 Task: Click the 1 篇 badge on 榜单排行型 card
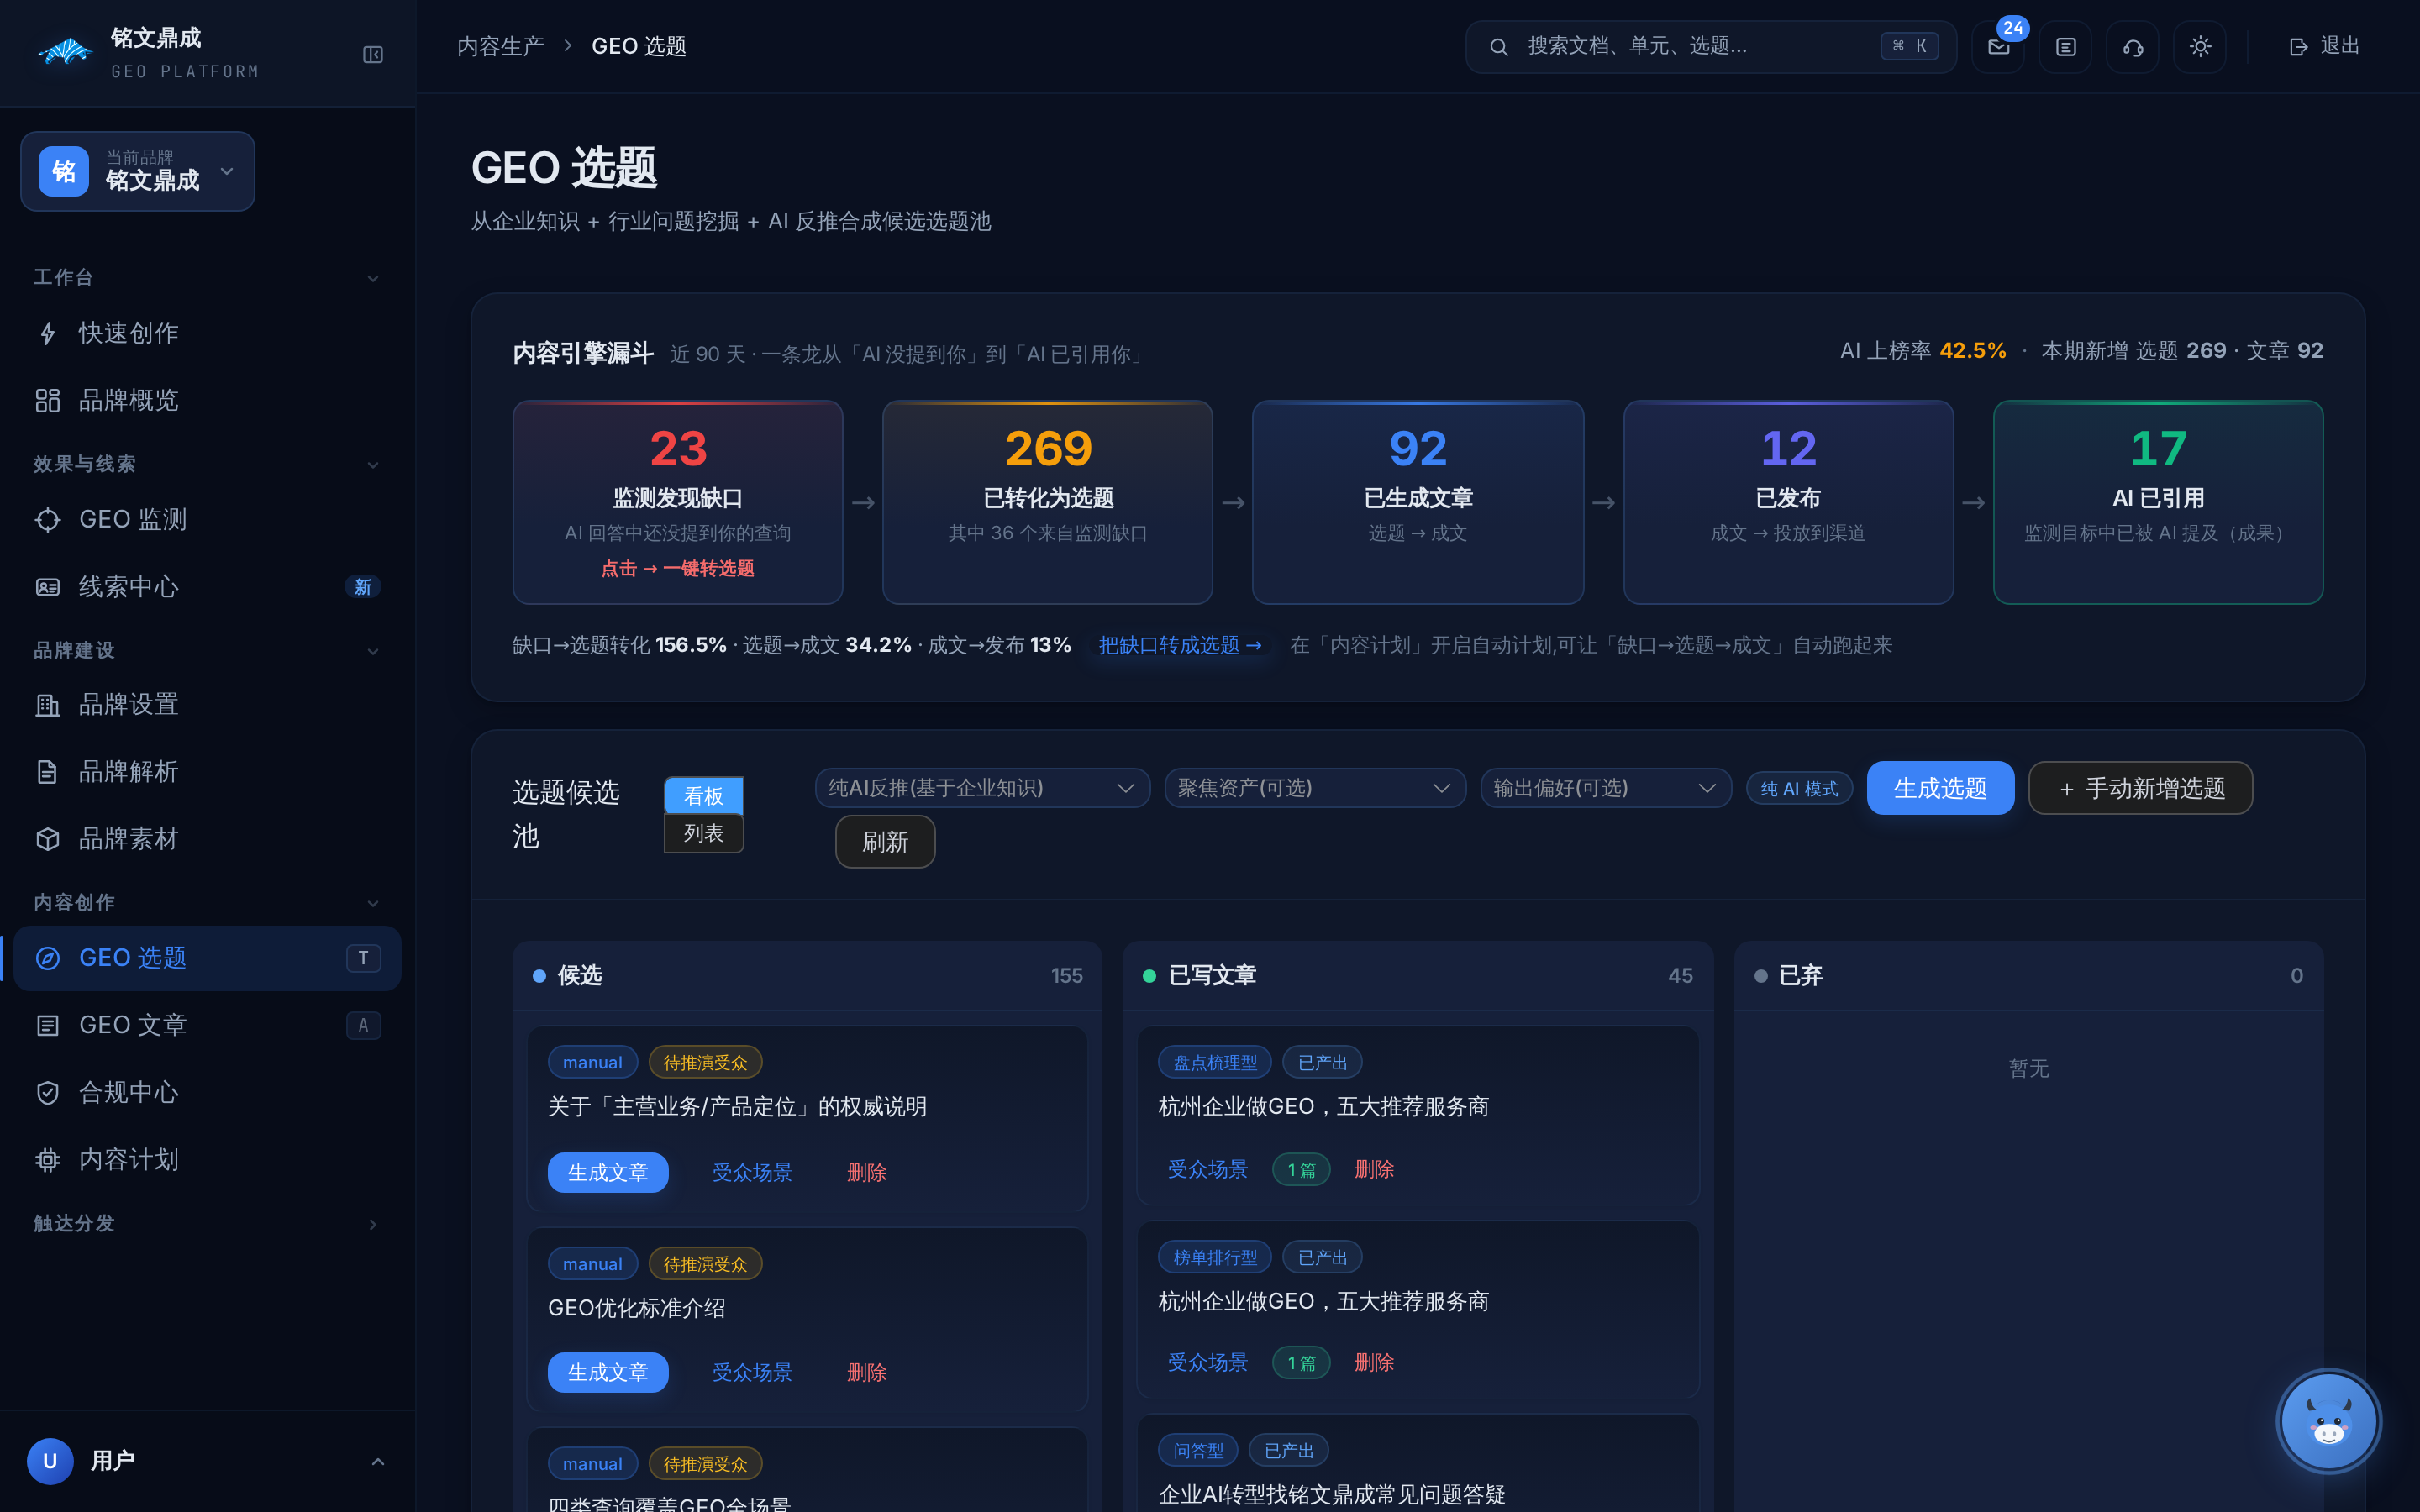[1301, 1362]
